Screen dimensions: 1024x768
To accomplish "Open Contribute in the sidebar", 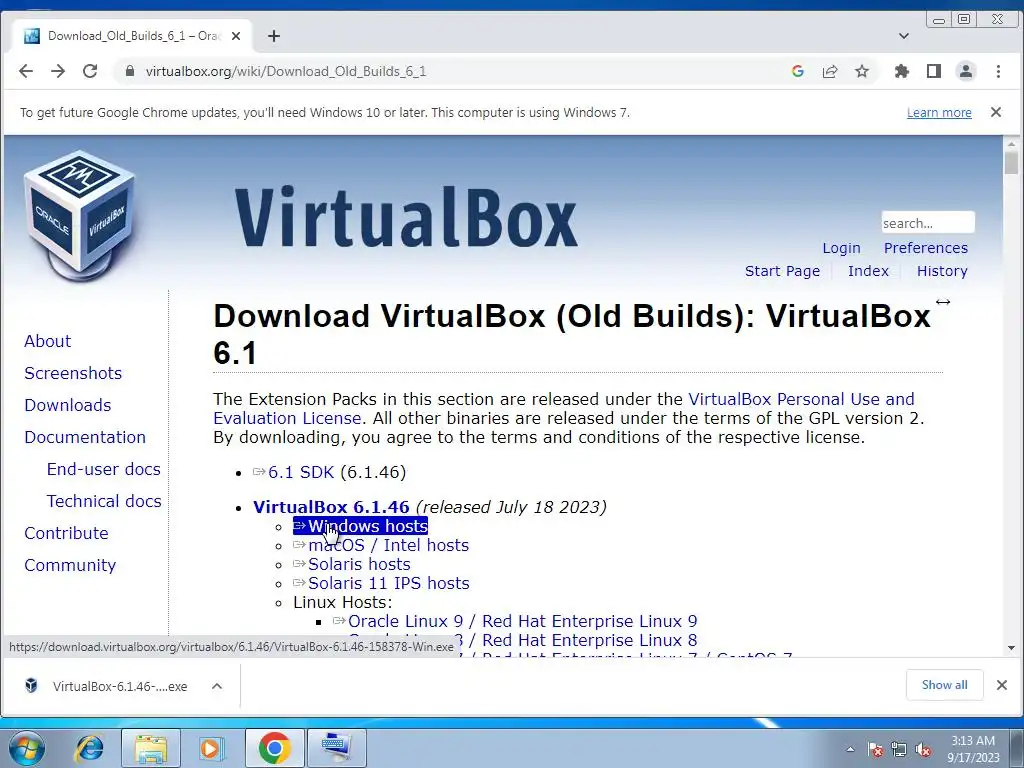I will click(x=67, y=533).
